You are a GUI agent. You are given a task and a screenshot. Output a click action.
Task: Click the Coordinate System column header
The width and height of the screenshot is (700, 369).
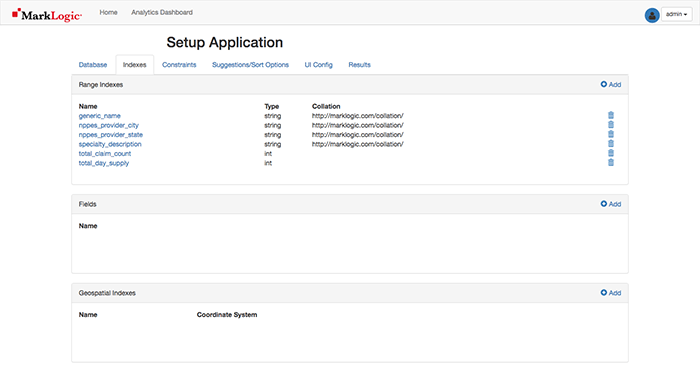[x=227, y=315]
